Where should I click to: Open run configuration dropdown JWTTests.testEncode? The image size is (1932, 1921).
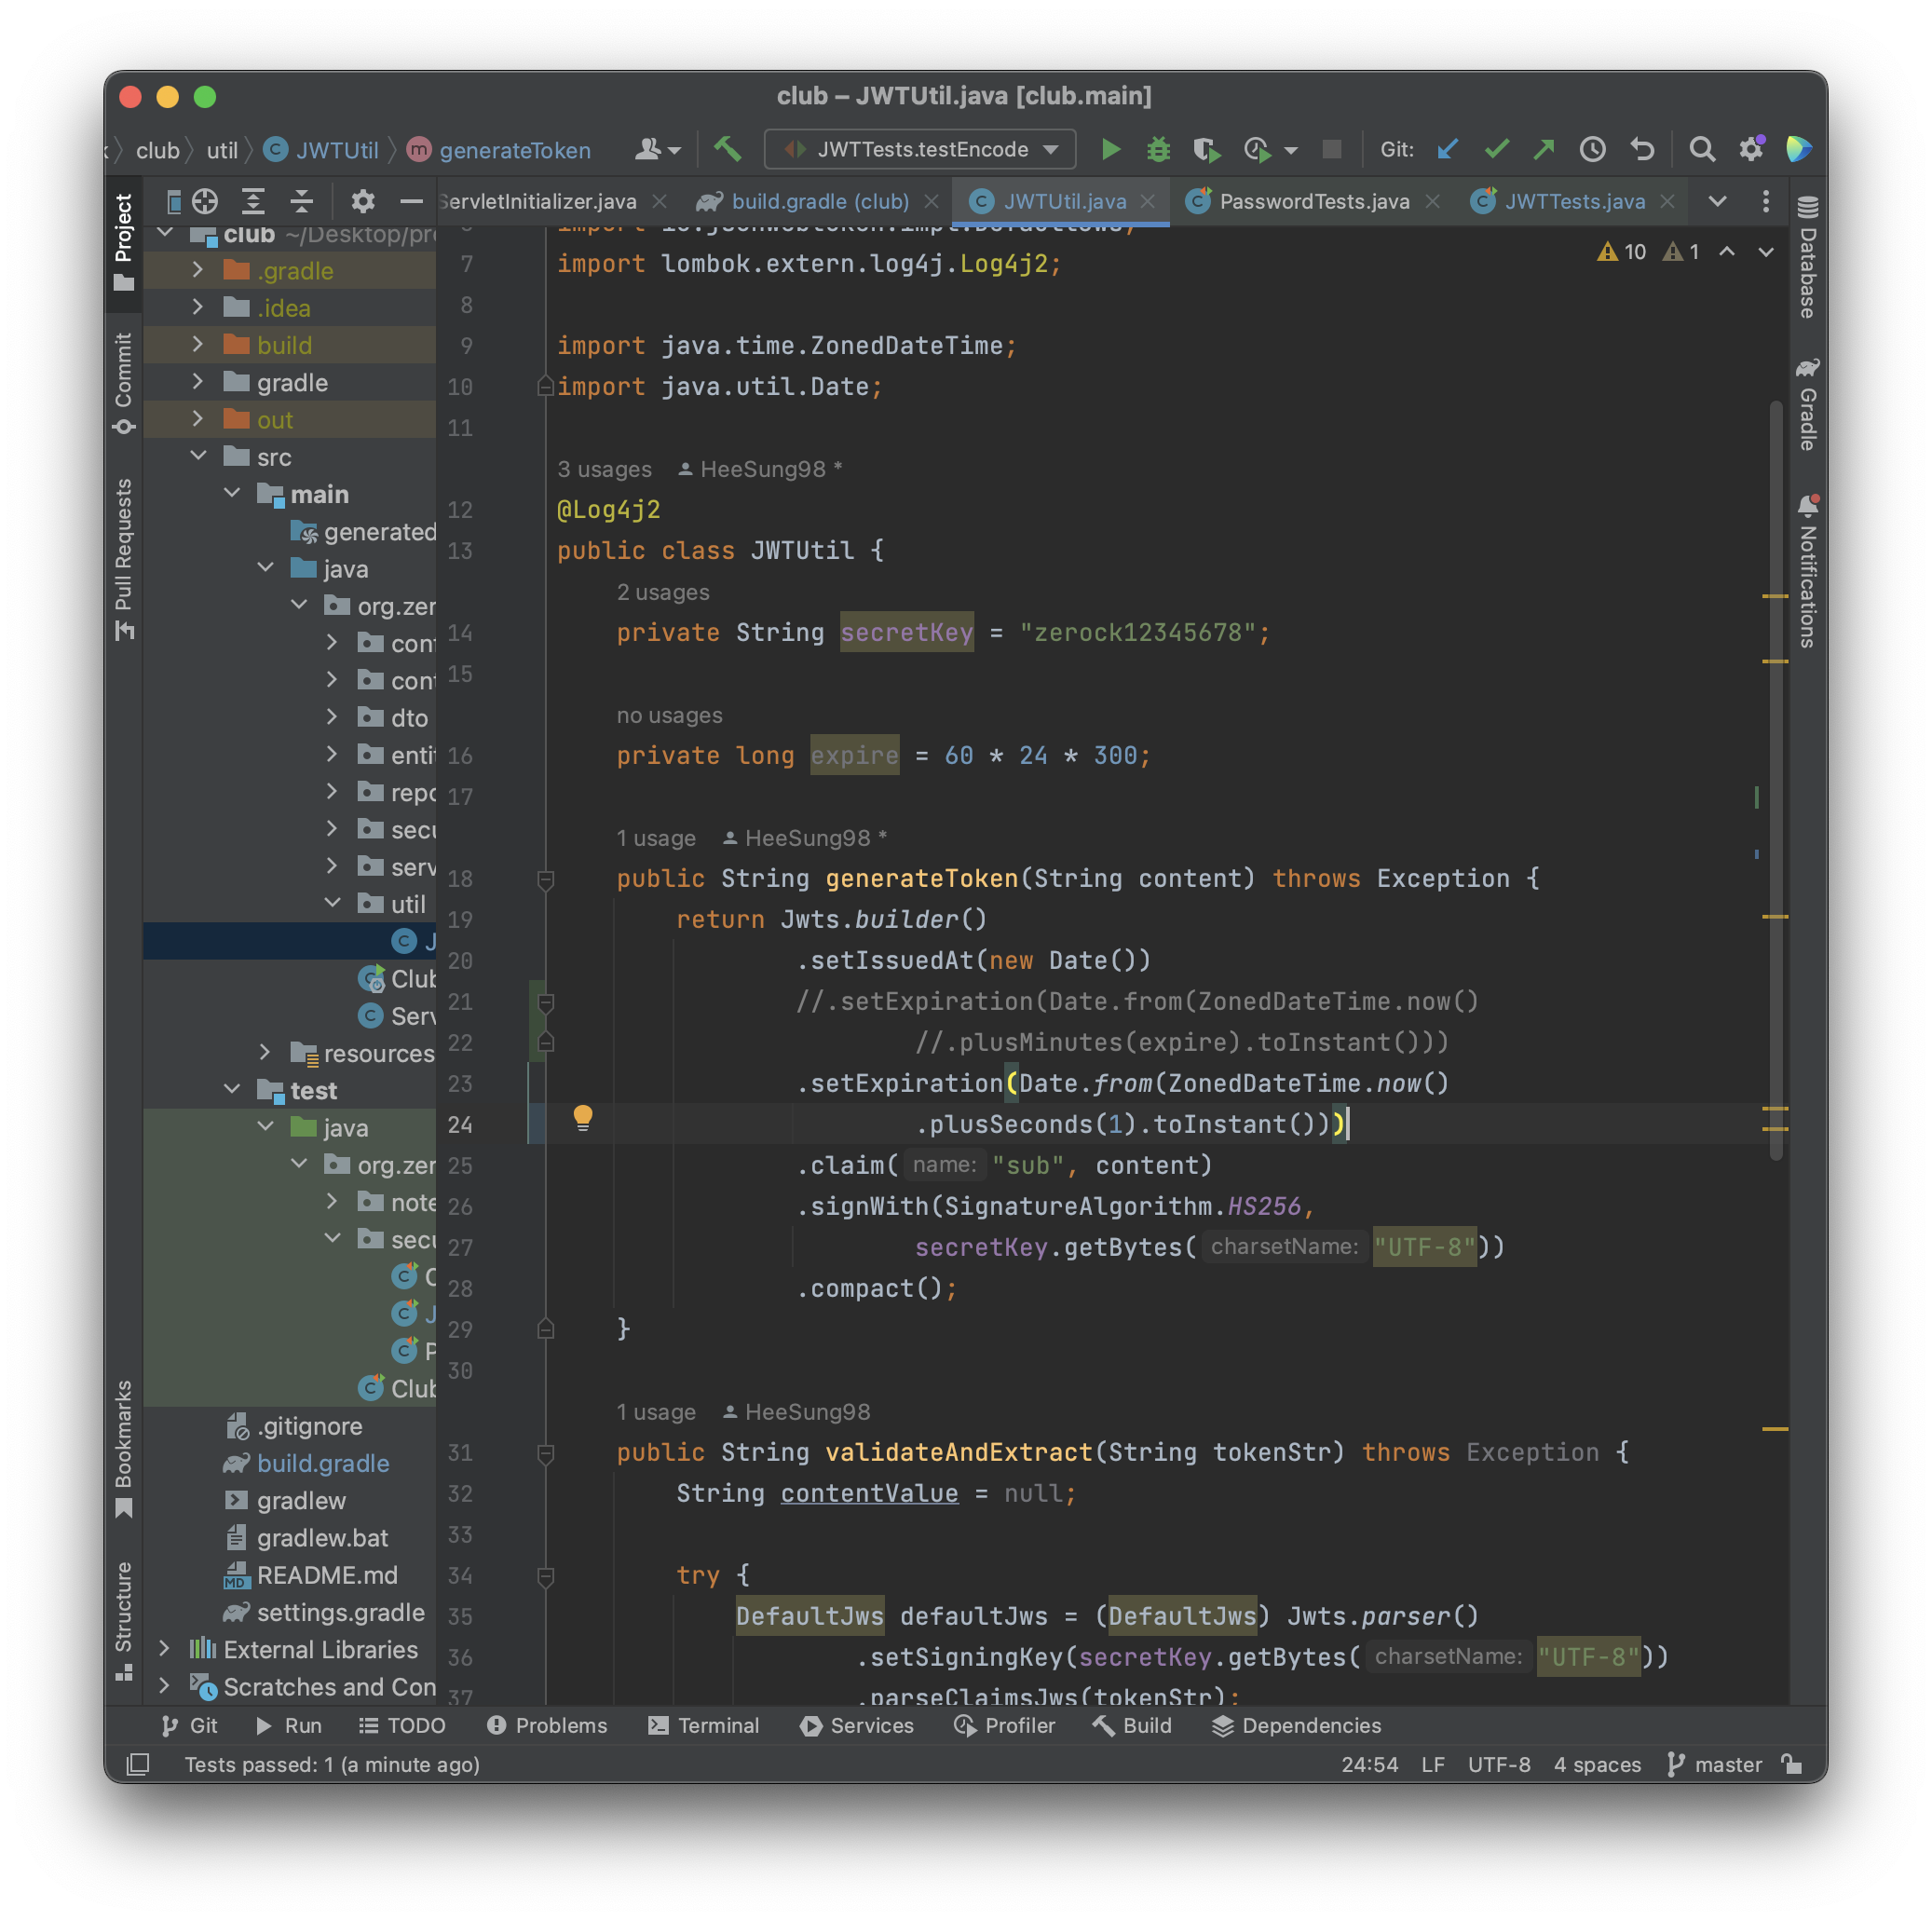pos(920,150)
